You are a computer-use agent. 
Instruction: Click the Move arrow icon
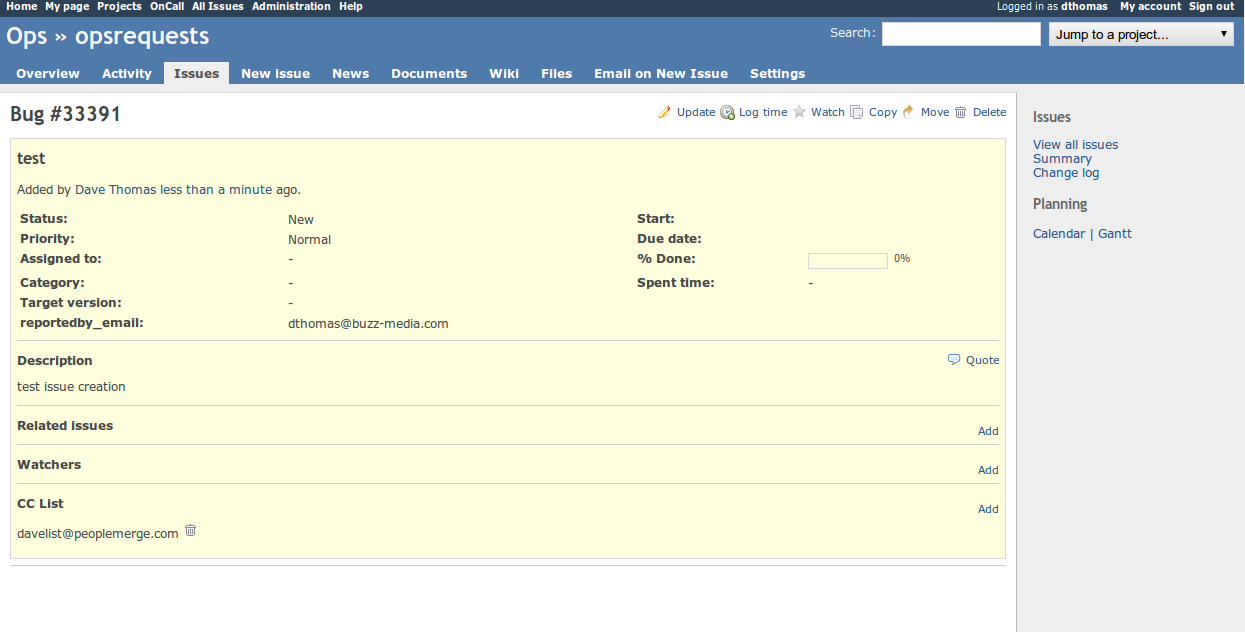[x=908, y=112]
